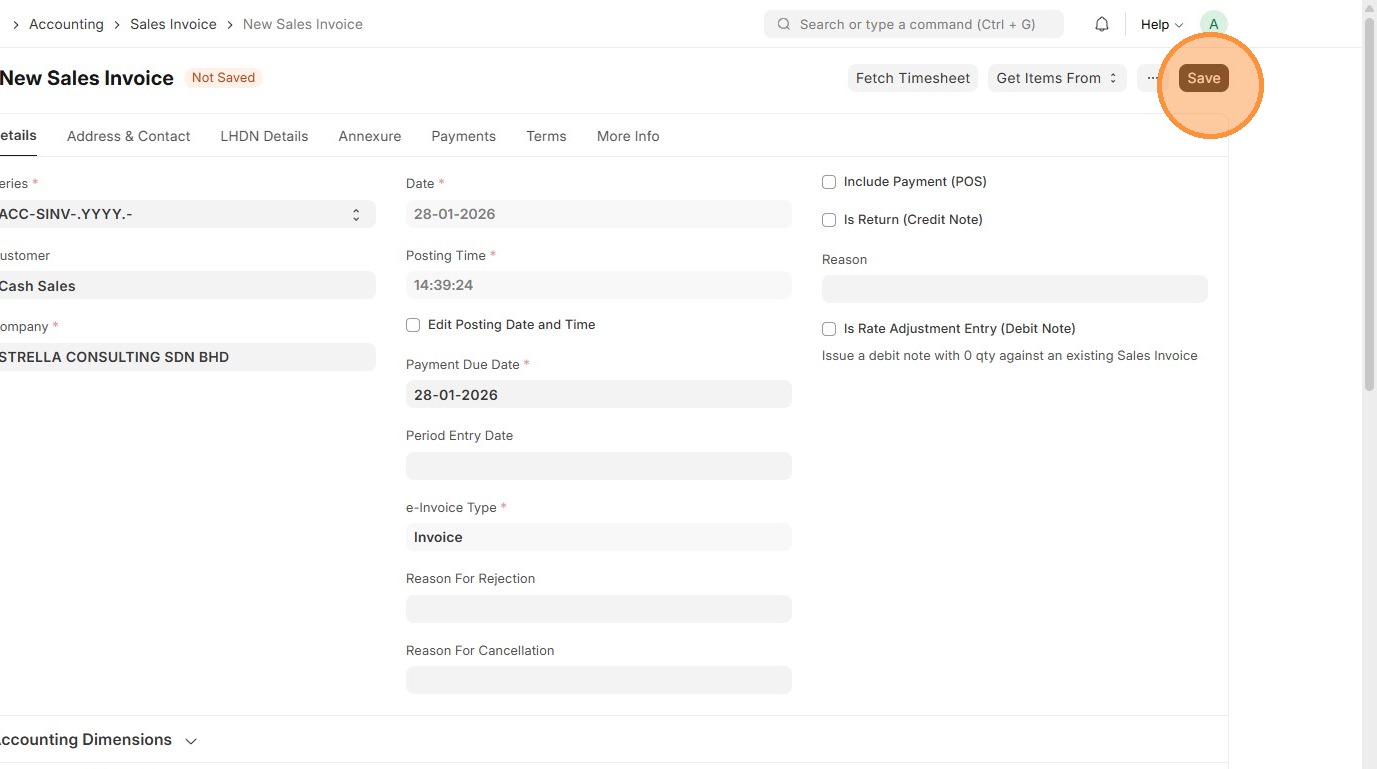Viewport: 1377px width, 769px height.
Task: Select the Payments tab
Action: point(464,136)
